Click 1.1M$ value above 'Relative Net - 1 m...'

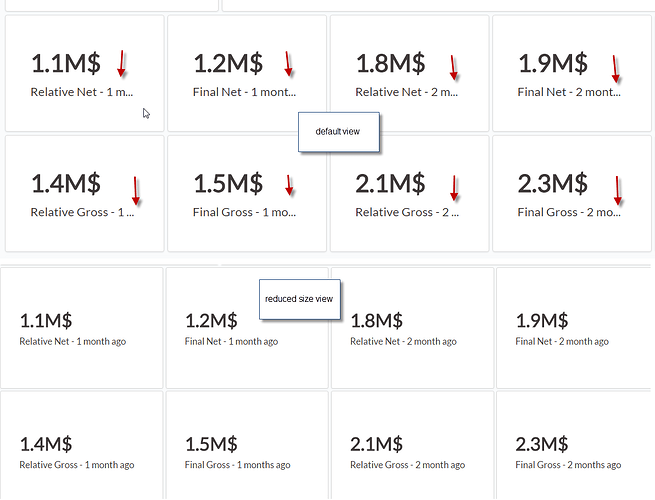[x=66, y=63]
